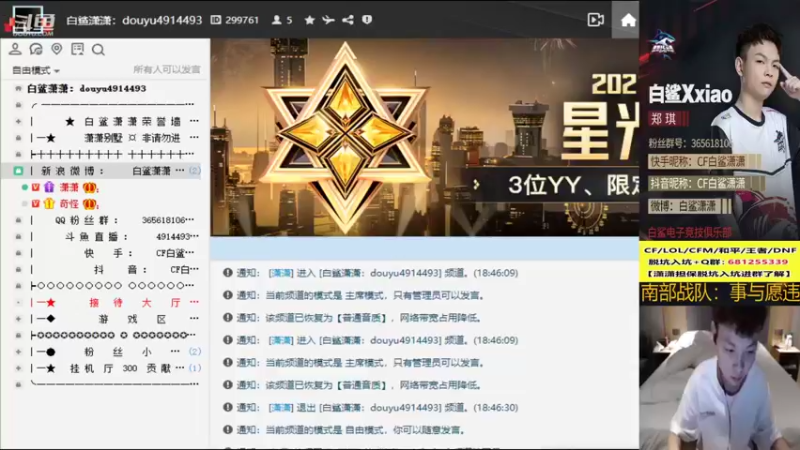Go to home via house icon
The width and height of the screenshot is (800, 450).
(x=628, y=20)
